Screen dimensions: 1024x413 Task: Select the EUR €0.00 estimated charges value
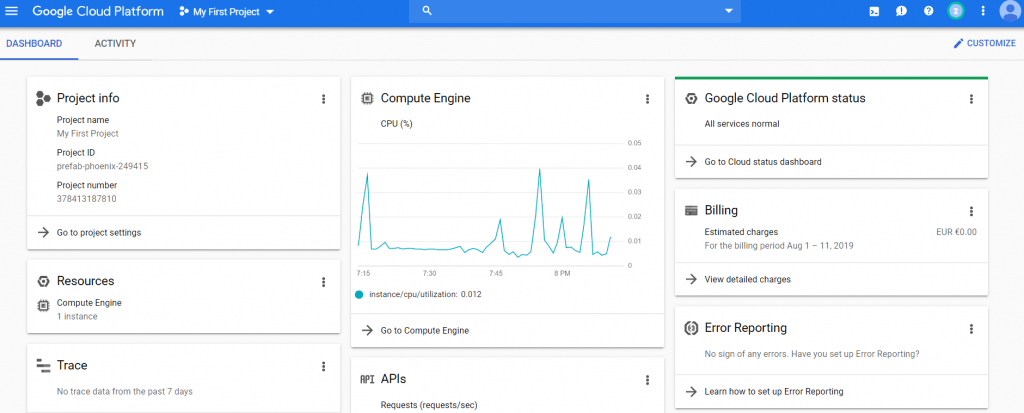956,232
